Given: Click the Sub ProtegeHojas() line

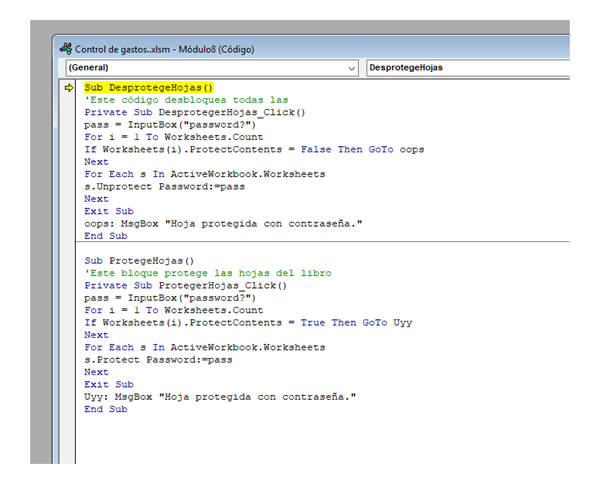Looking at the screenshot, I should (139, 261).
